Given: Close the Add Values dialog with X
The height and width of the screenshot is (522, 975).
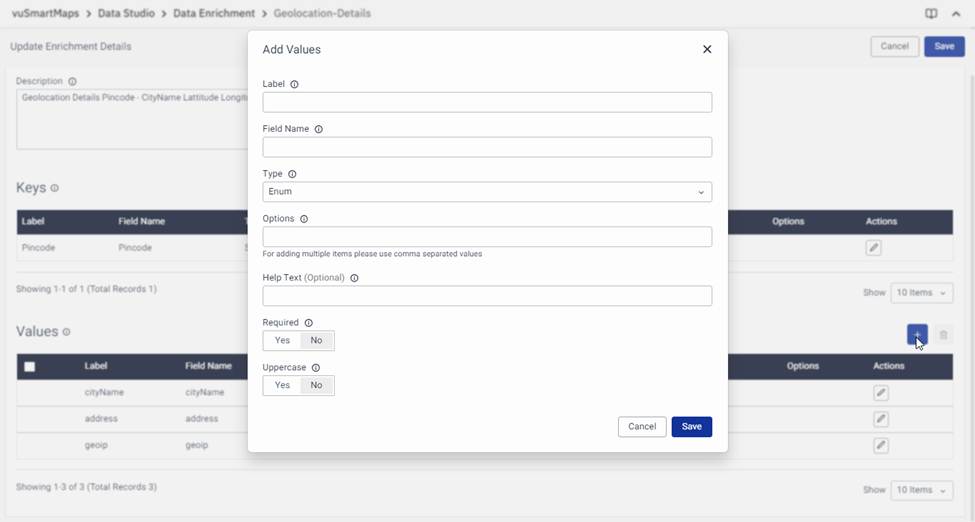Looking at the screenshot, I should [x=707, y=49].
